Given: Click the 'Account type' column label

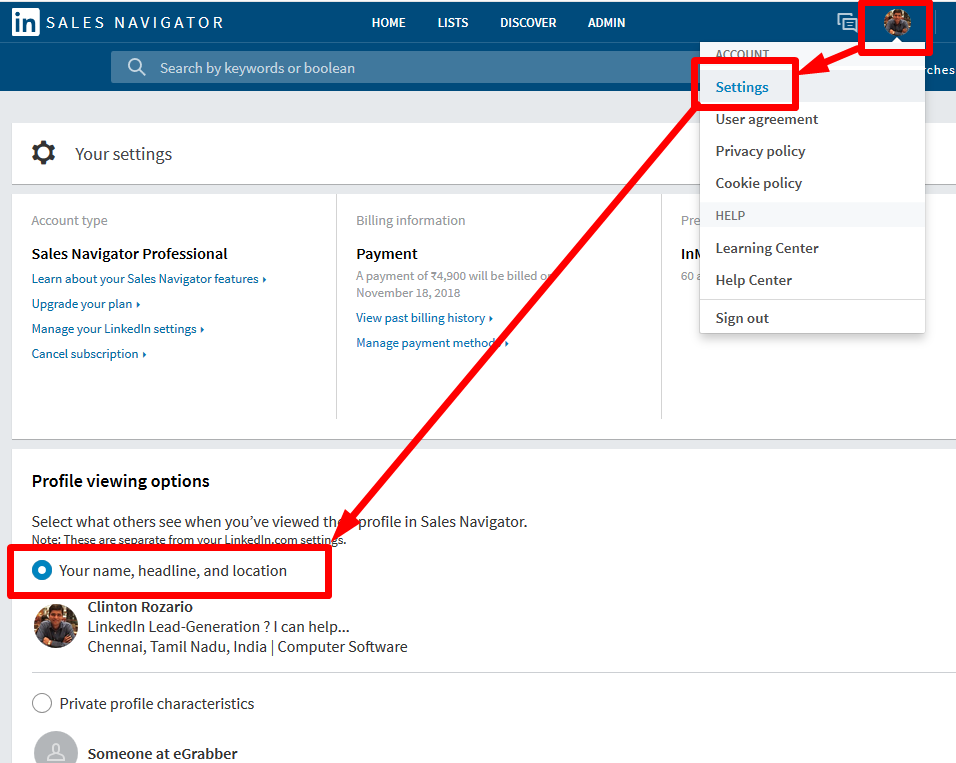Looking at the screenshot, I should click(70, 220).
